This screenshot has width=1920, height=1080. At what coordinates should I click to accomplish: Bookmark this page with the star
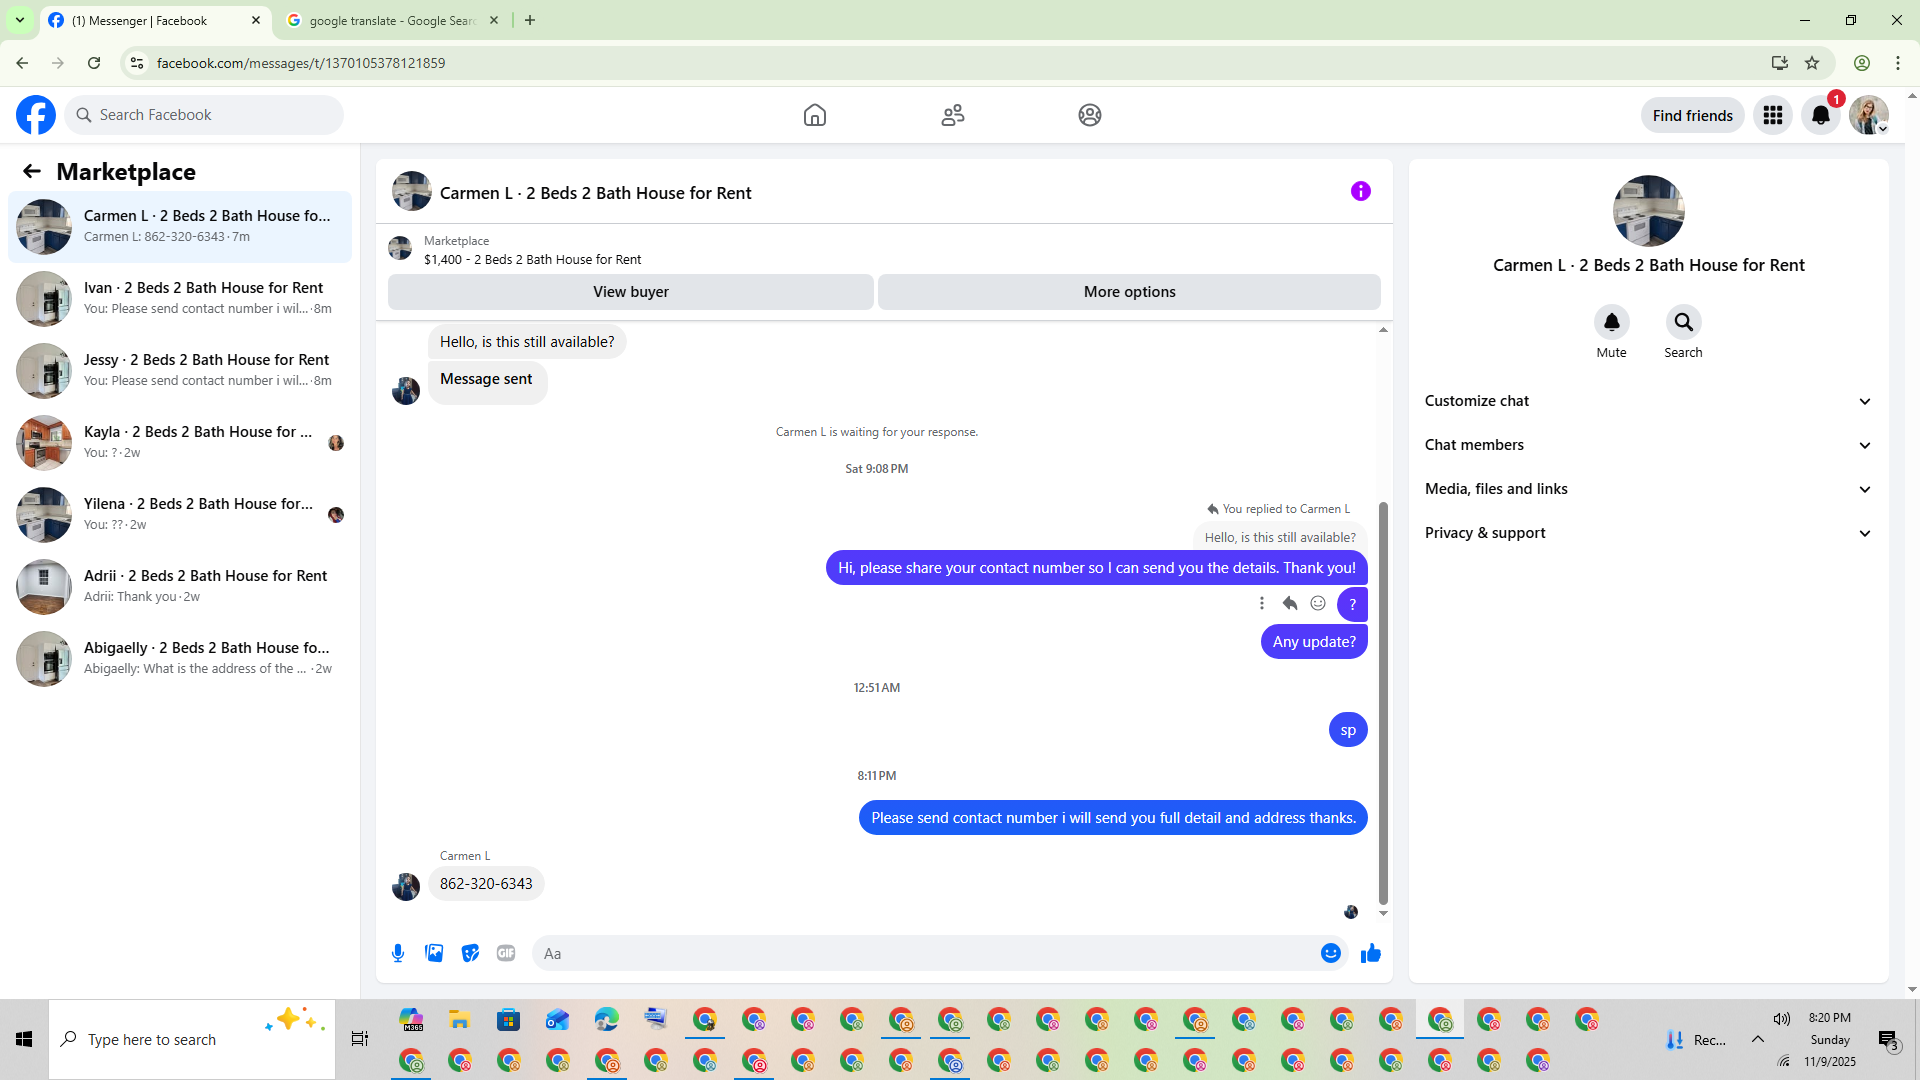(x=1812, y=63)
